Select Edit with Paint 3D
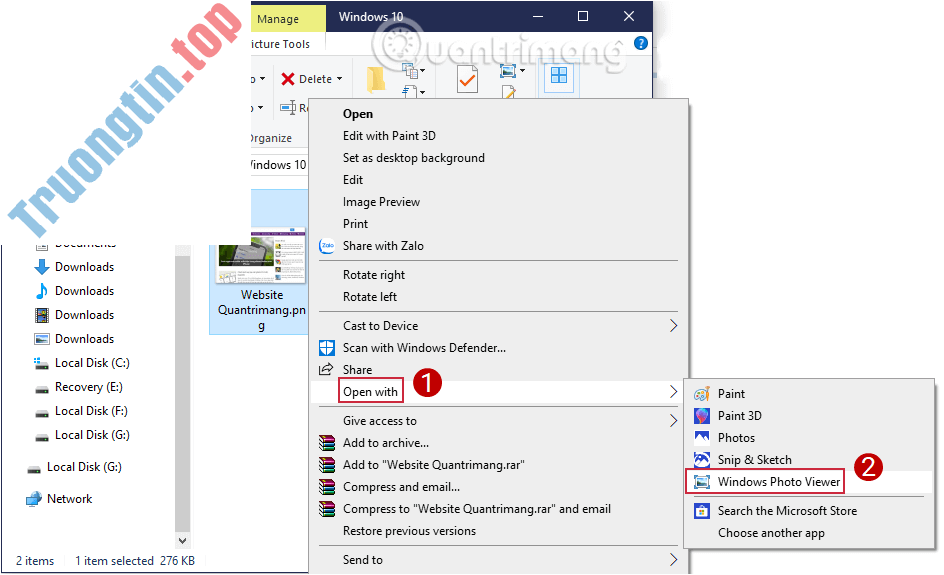 point(389,136)
